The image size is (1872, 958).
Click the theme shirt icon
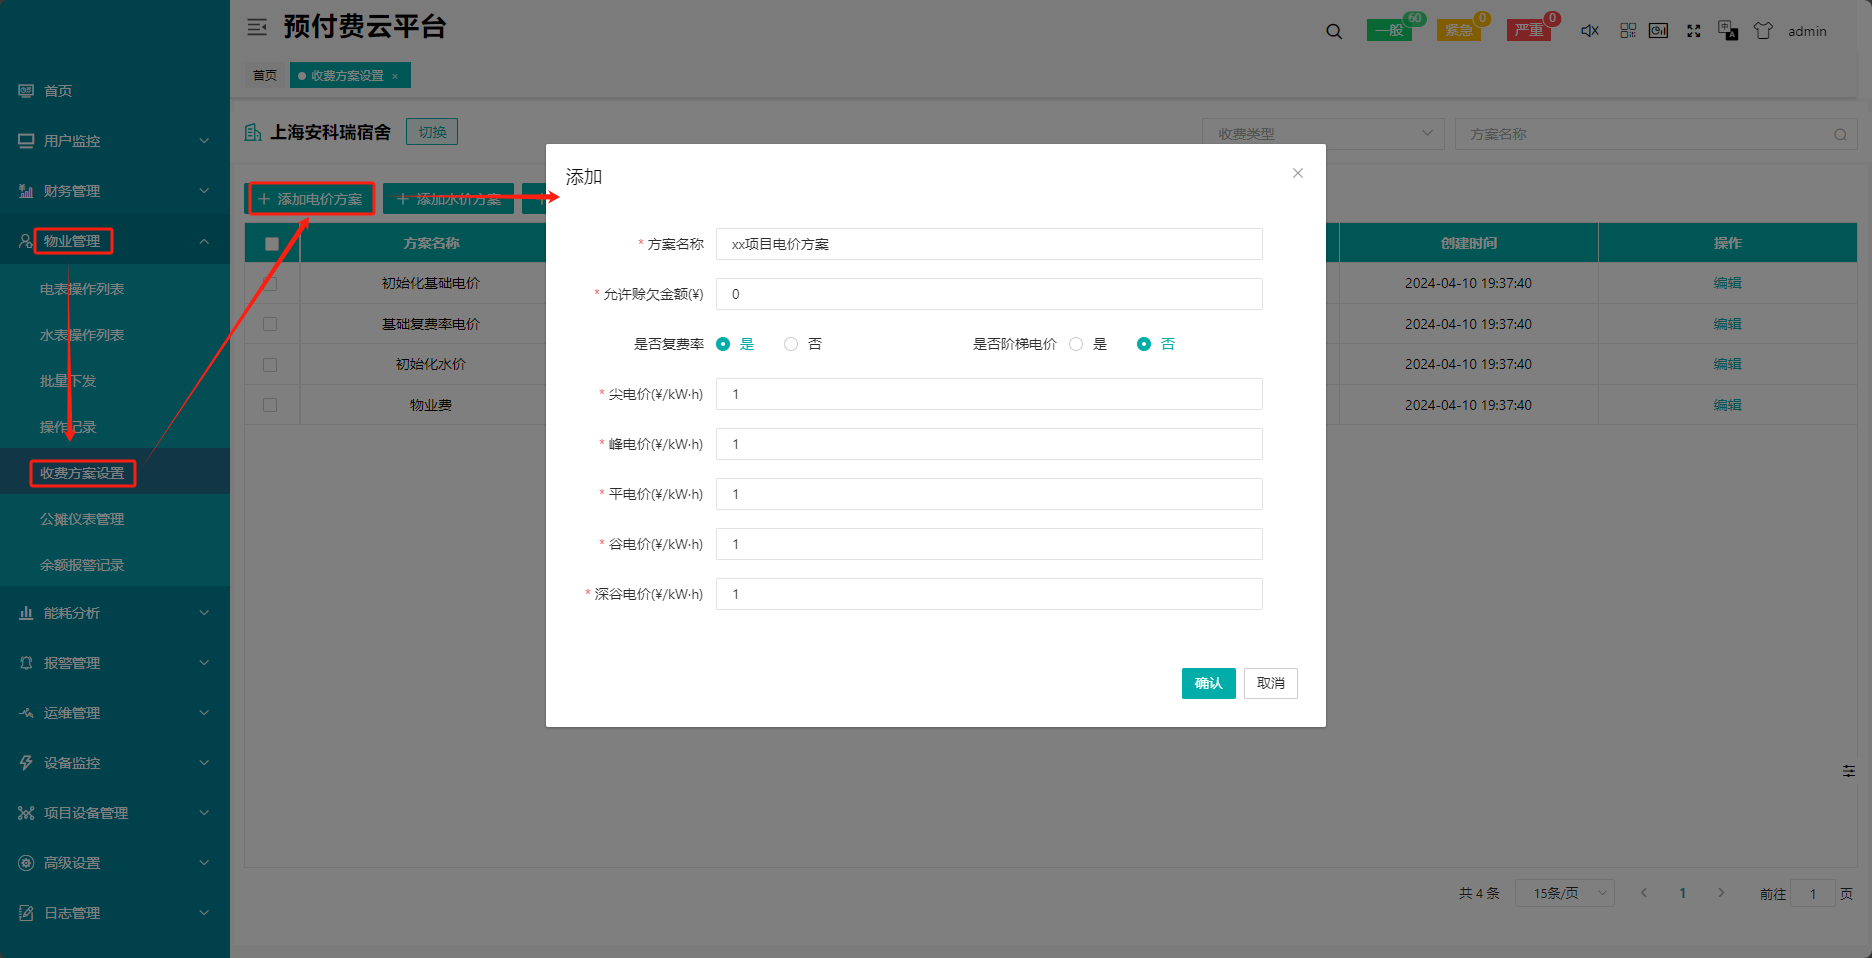1763,31
